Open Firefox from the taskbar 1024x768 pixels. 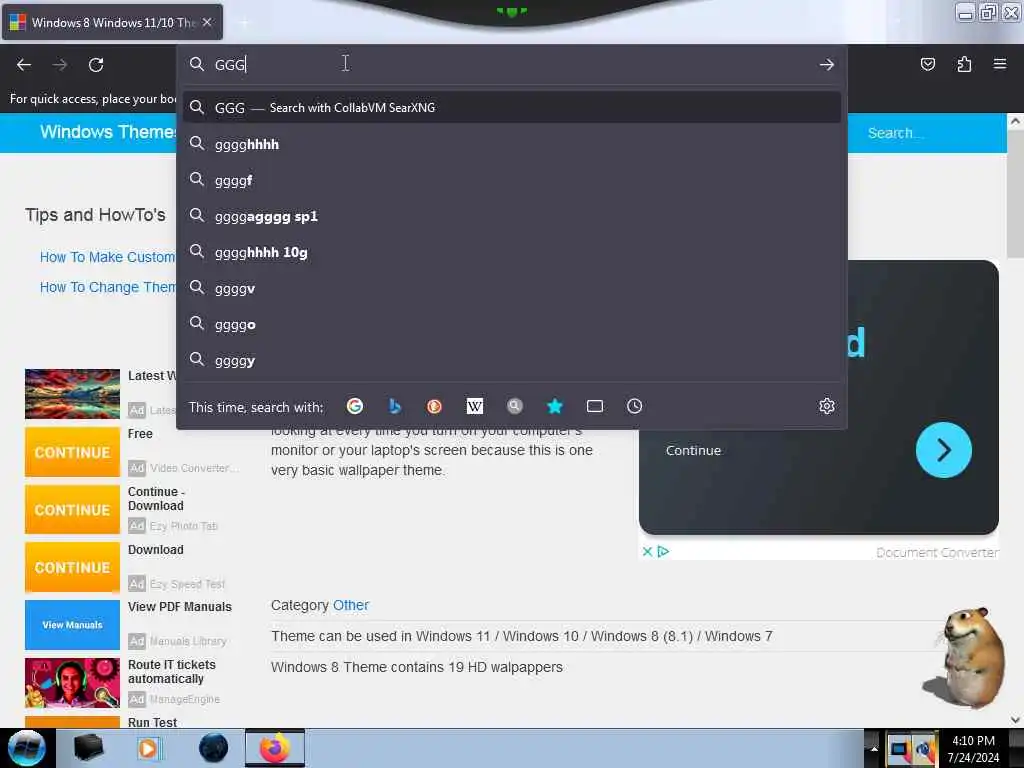pyautogui.click(x=275, y=748)
